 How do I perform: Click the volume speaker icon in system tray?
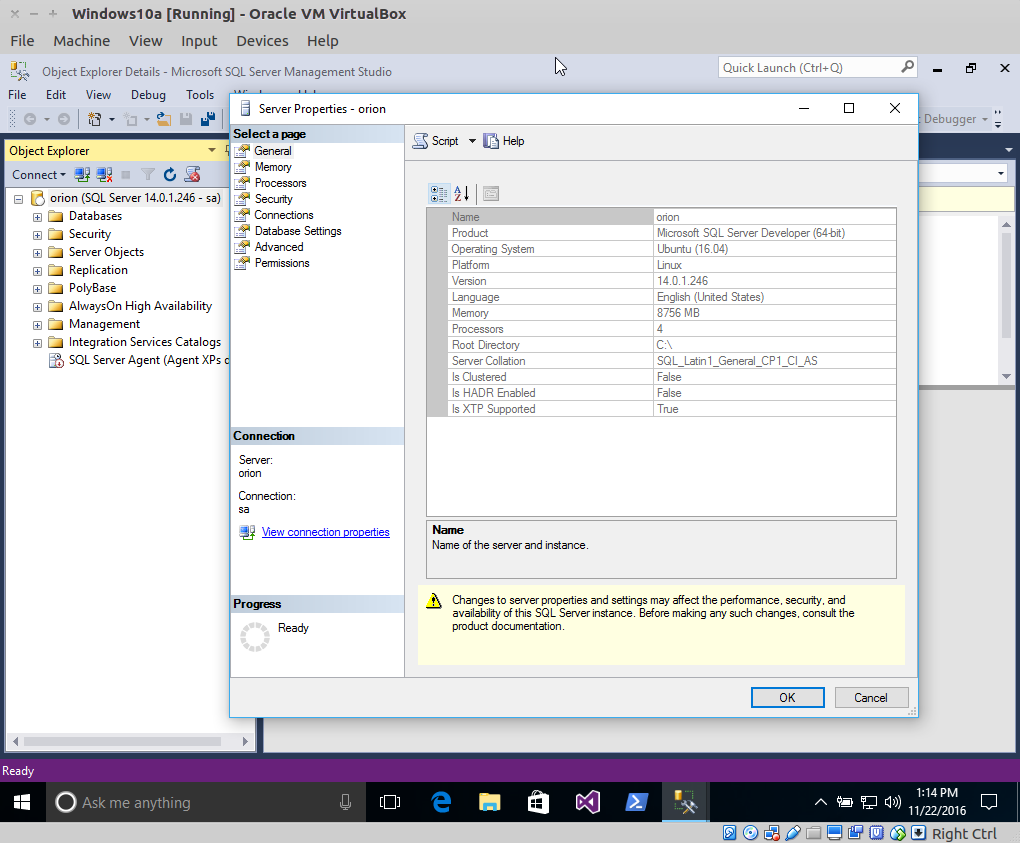click(x=893, y=802)
